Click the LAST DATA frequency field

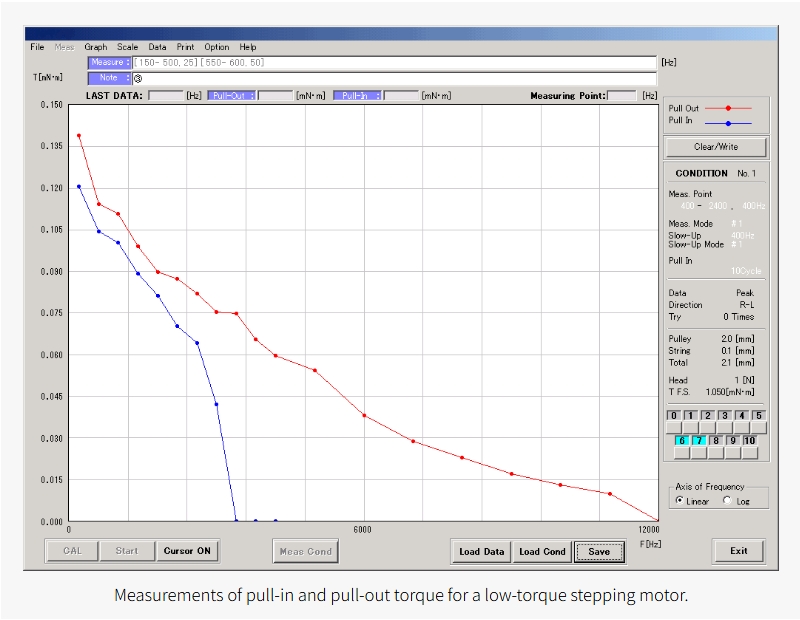click(x=166, y=95)
